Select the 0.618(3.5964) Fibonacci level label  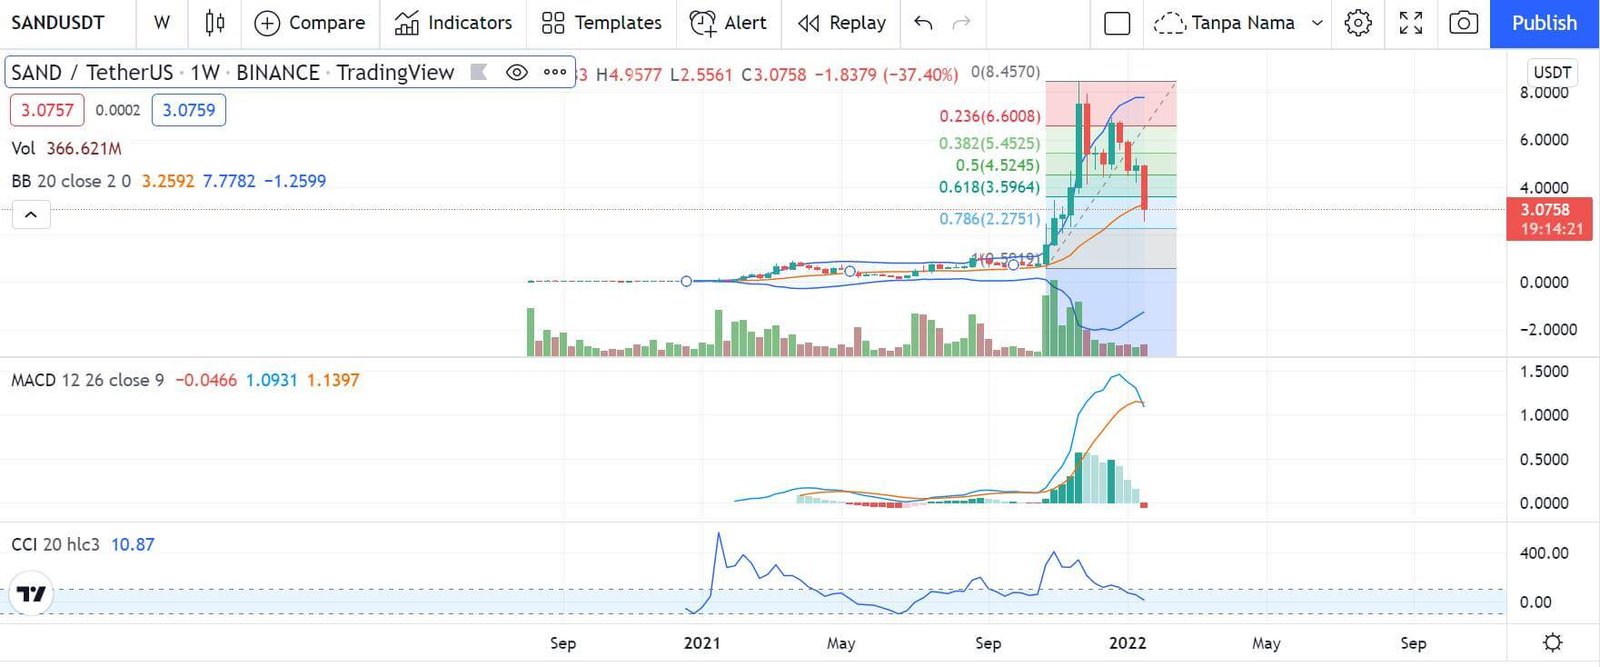click(x=989, y=187)
